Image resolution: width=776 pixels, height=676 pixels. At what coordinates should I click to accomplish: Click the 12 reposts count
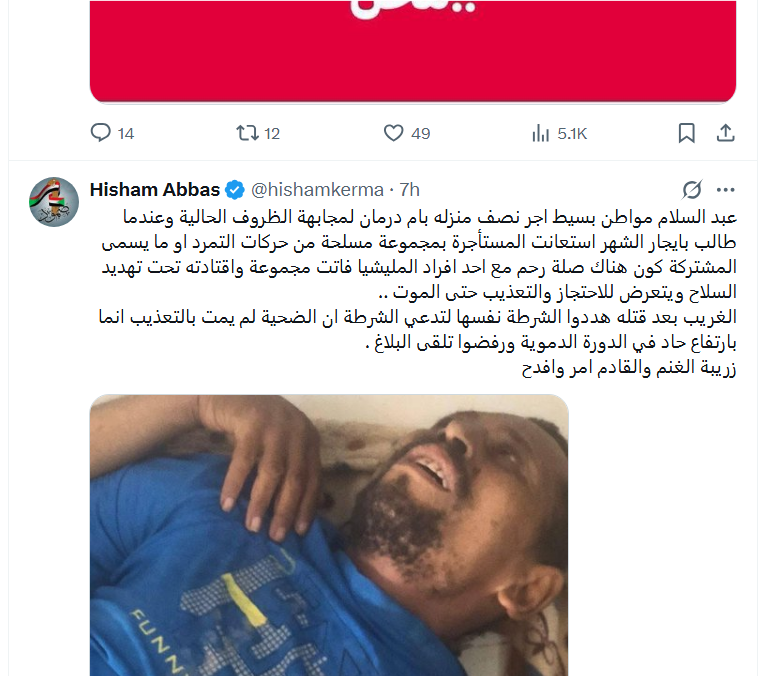[272, 134]
